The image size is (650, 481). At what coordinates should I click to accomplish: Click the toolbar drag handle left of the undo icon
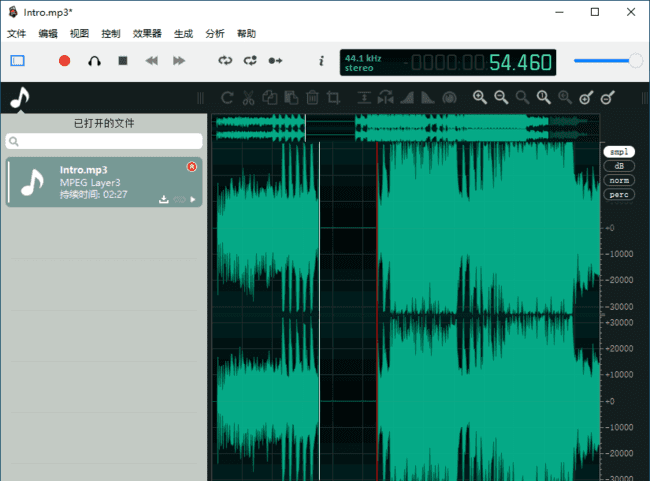pyautogui.click(x=201, y=98)
